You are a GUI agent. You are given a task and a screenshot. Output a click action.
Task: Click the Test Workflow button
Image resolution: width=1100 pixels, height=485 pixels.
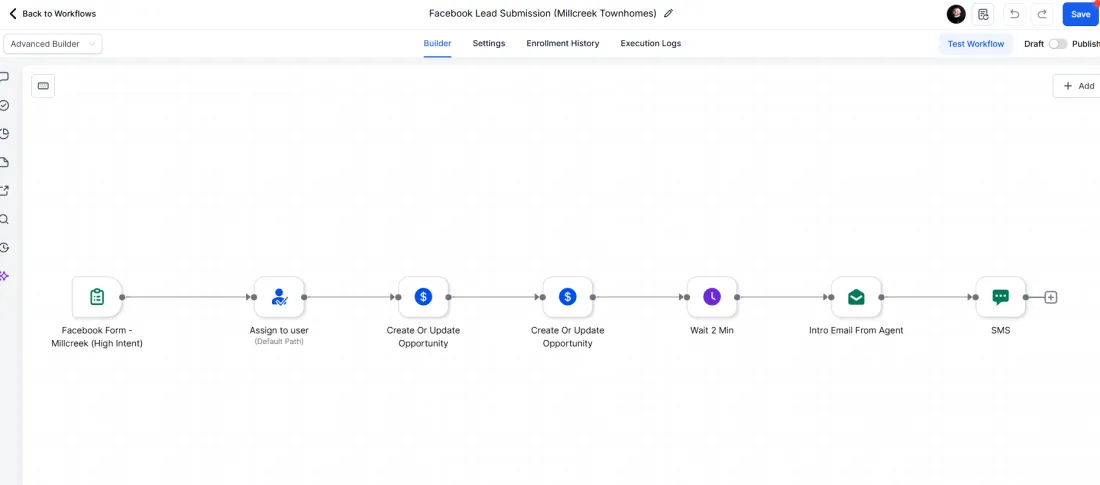pos(975,44)
